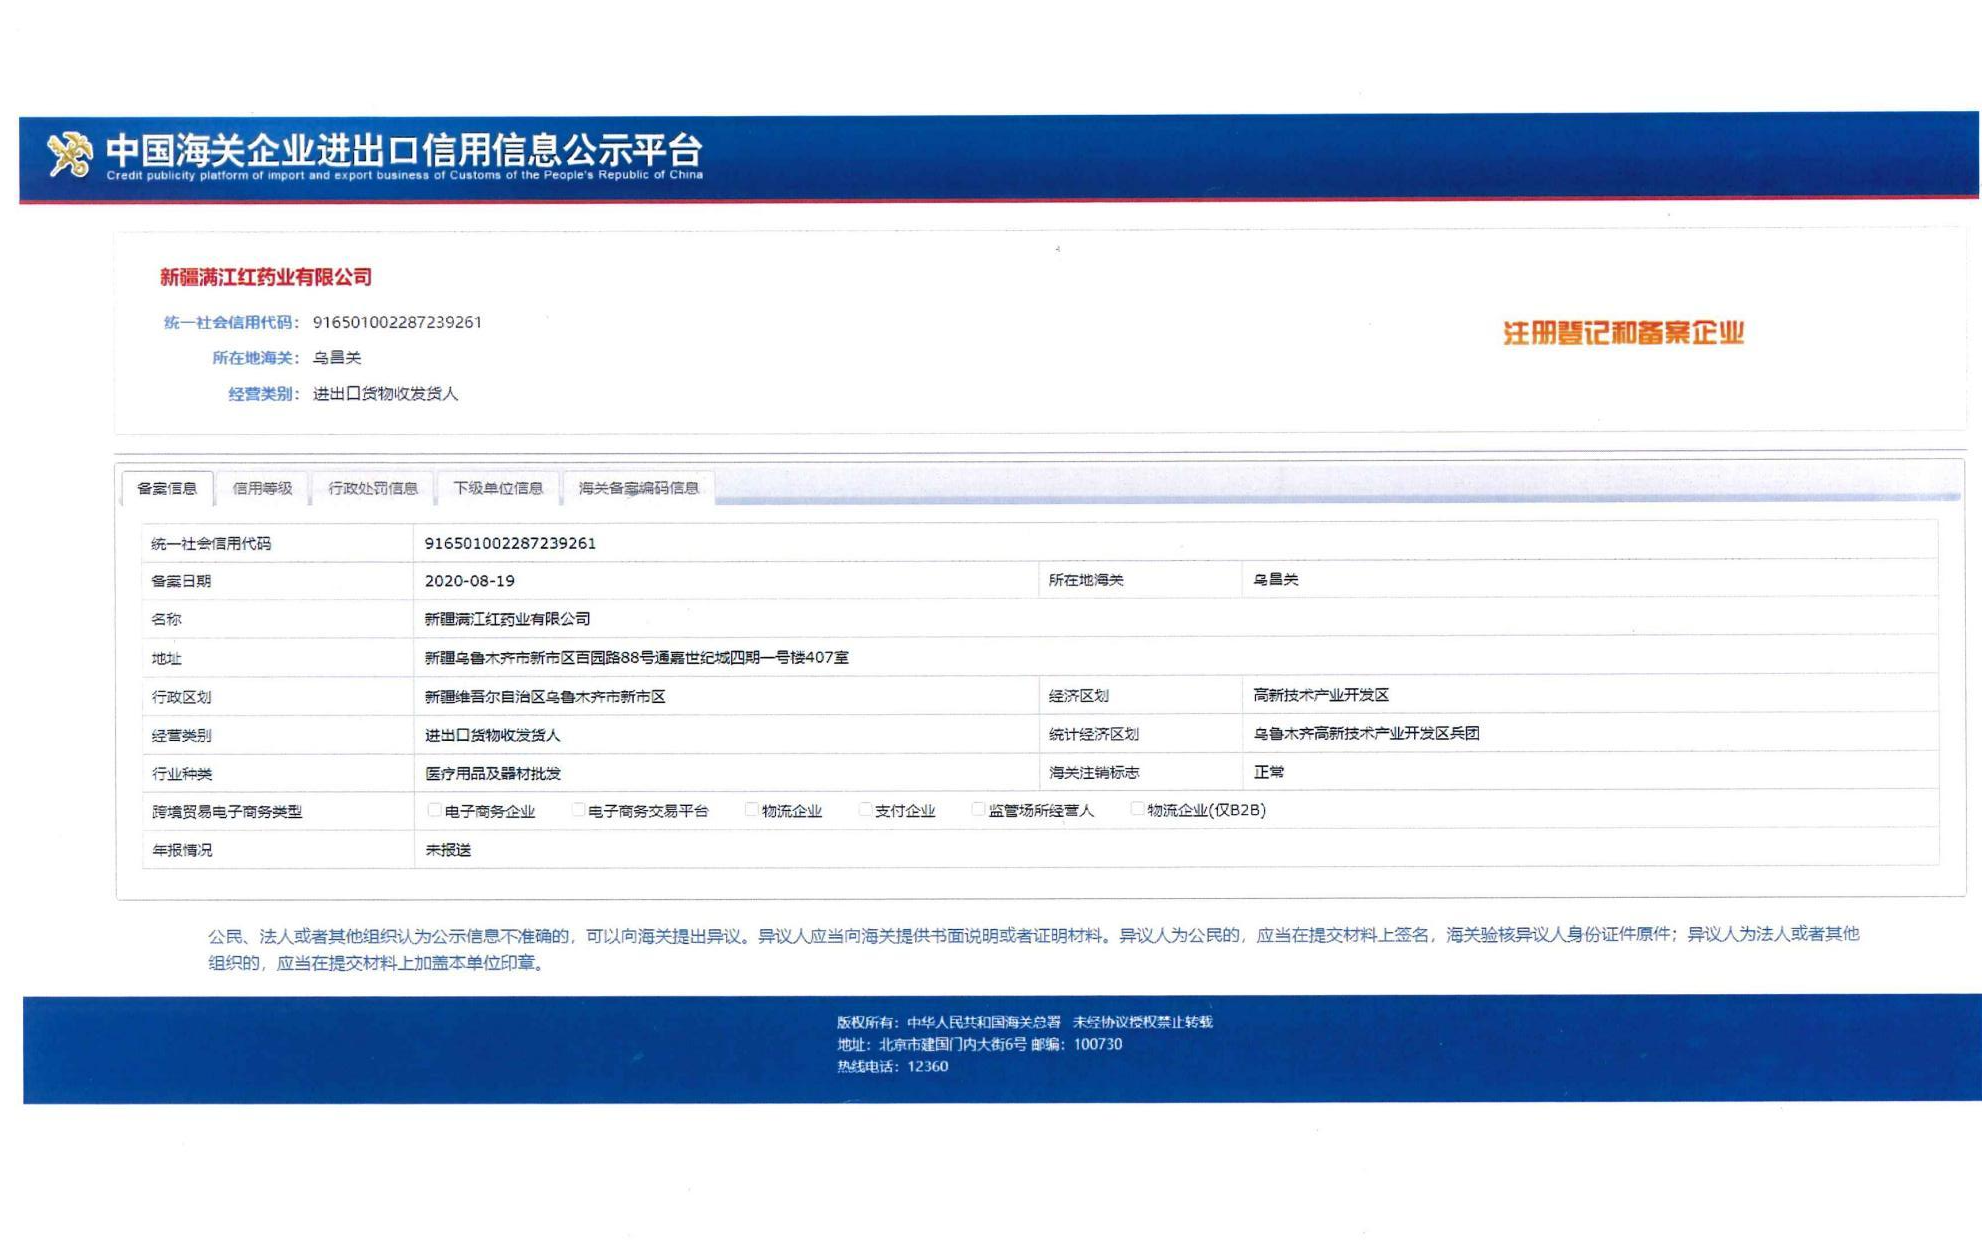This screenshot has height=1240, width=1982.
Task: Click the 备案日期 value 2020-08-19
Action: (x=469, y=581)
